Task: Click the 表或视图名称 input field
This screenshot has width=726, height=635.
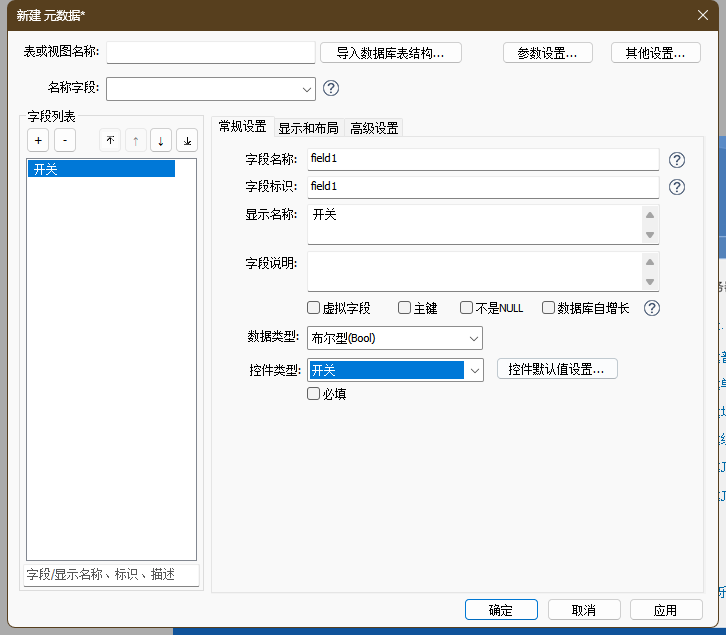Action: pos(210,53)
